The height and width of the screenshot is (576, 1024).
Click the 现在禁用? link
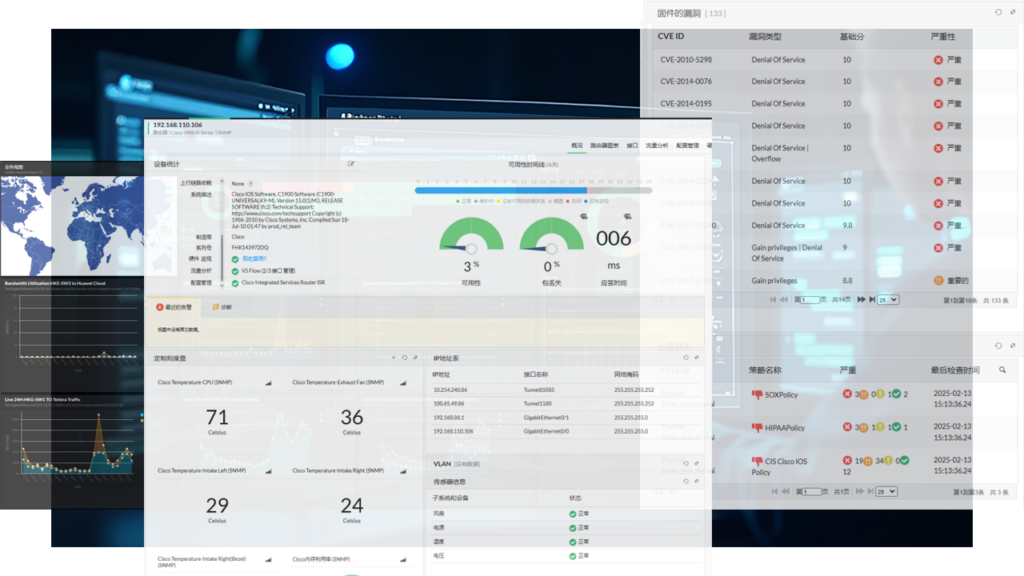254,258
